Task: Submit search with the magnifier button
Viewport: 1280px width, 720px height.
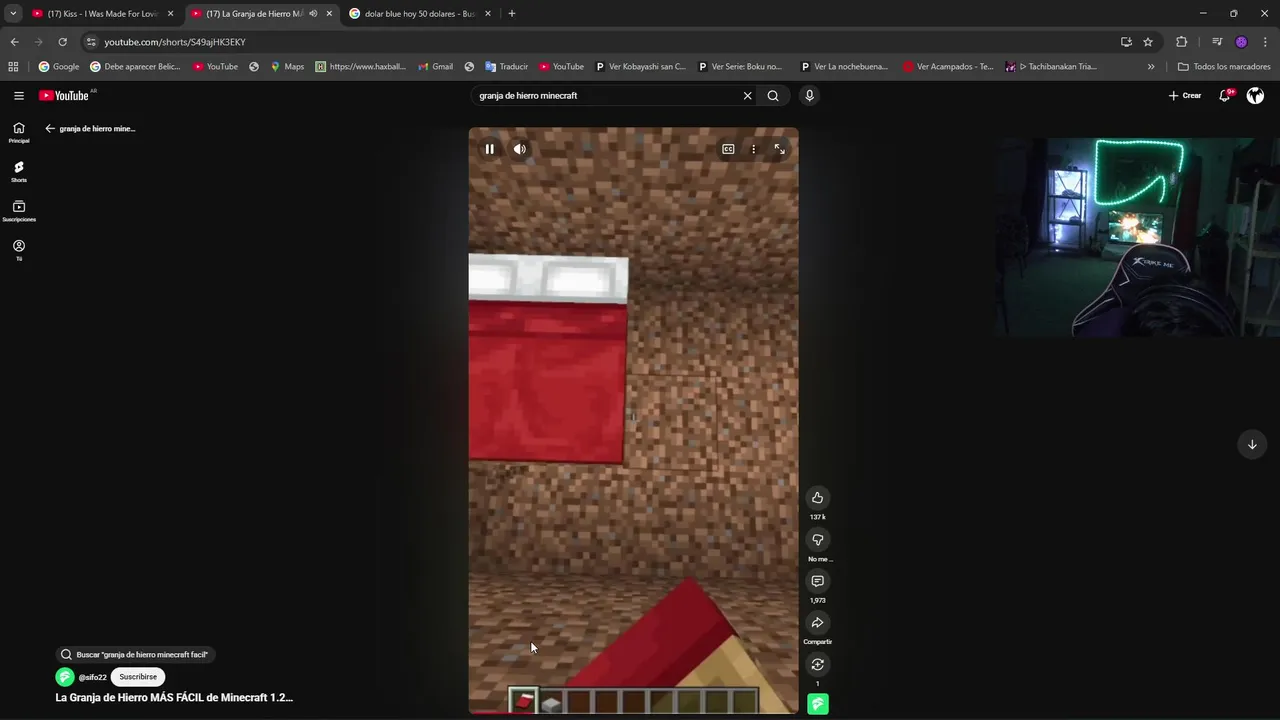Action: 773,96
